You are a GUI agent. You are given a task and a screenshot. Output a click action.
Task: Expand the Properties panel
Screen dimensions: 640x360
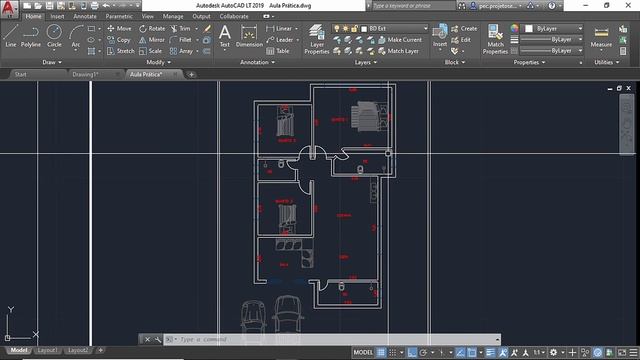(529, 62)
